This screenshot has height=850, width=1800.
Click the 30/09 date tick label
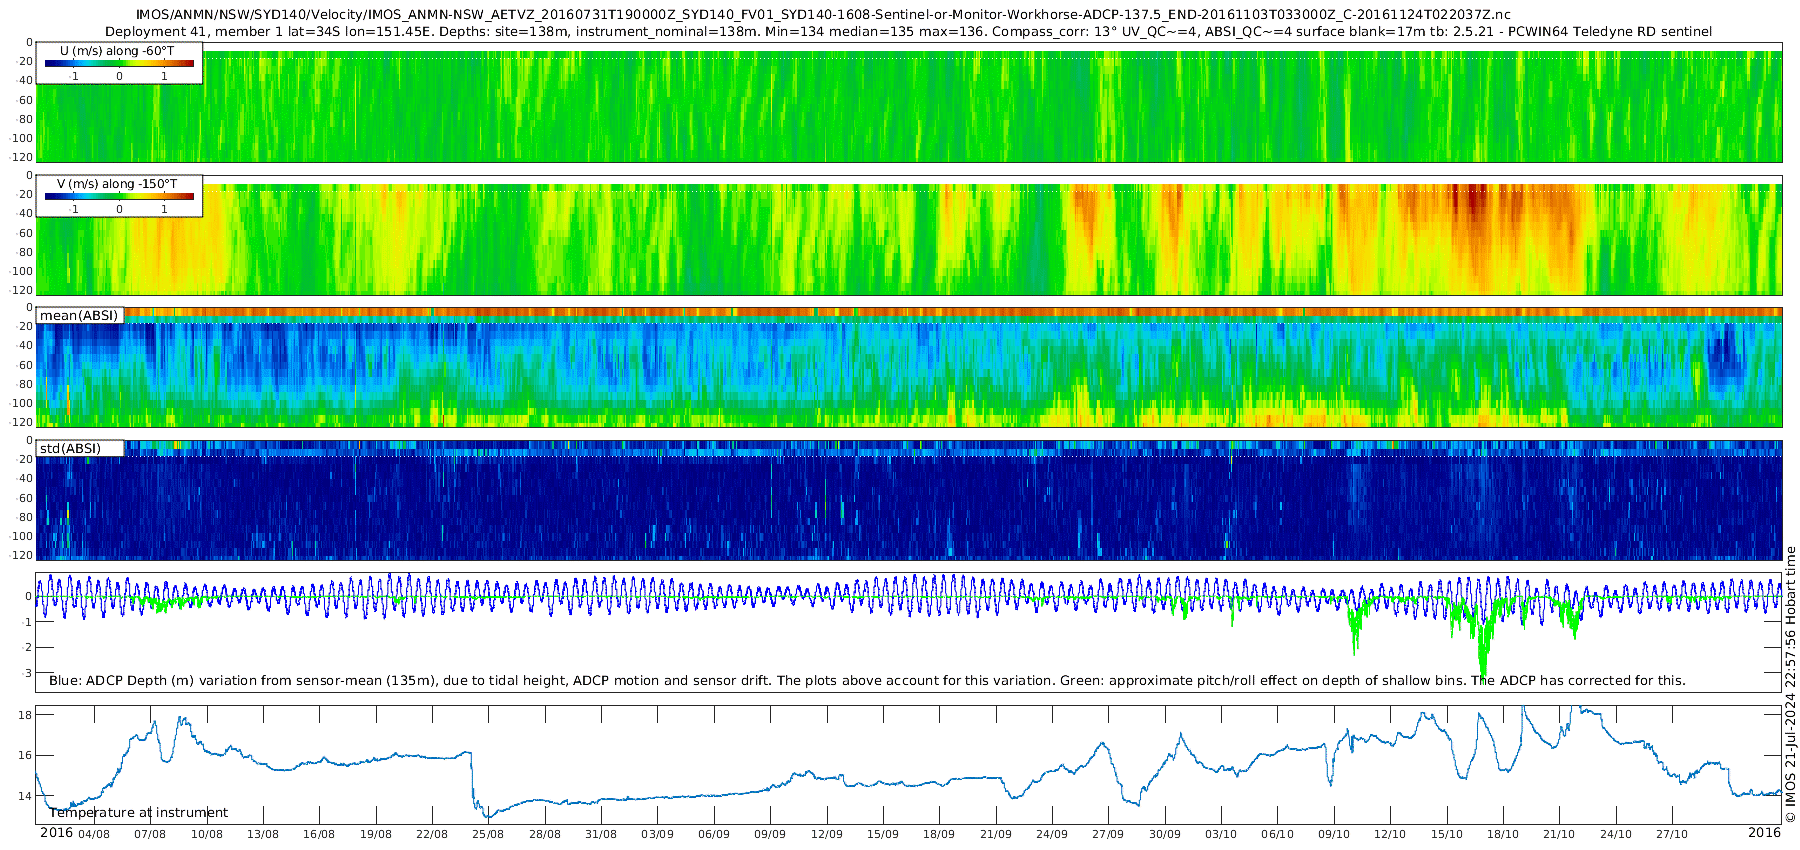tap(1165, 834)
